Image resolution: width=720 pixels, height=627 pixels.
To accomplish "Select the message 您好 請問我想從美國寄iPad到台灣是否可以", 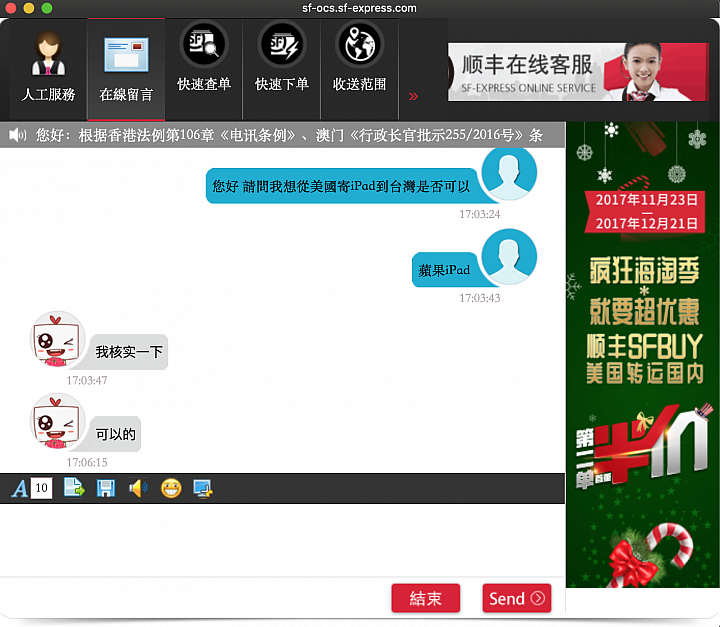I will point(342,186).
